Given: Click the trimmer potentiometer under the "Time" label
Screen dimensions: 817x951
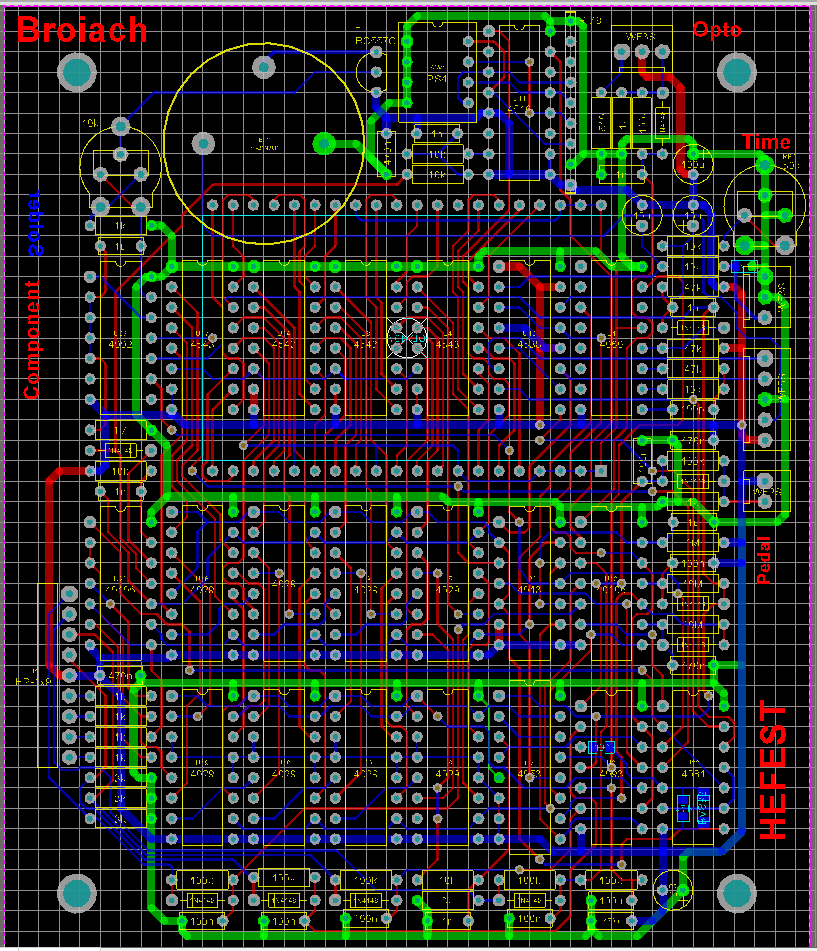Looking at the screenshot, I should point(765,205).
